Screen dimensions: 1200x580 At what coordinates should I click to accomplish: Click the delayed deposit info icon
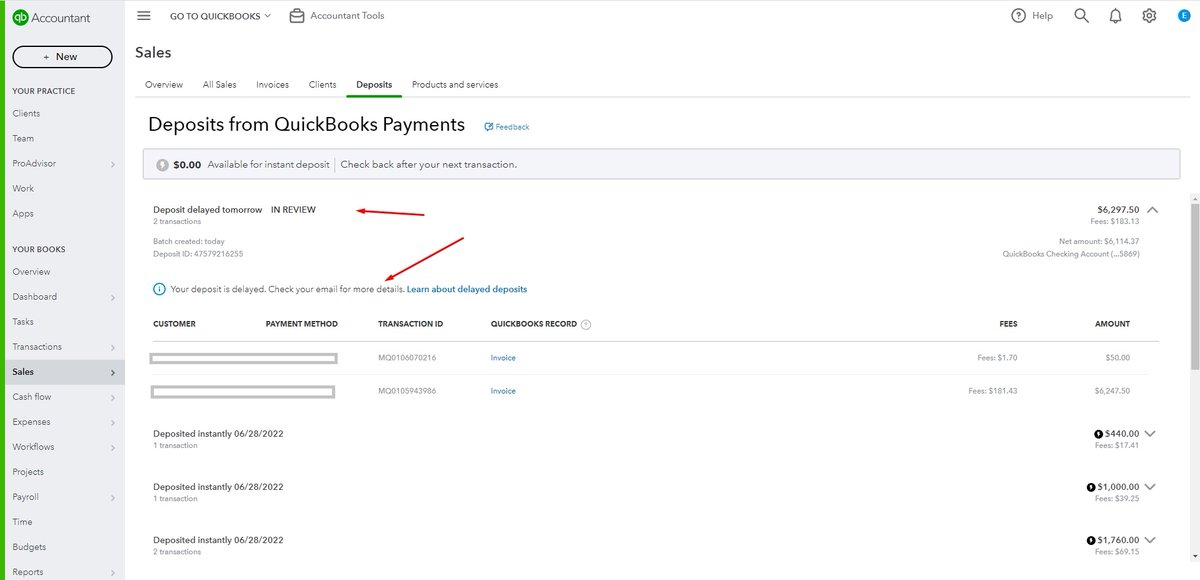(159, 289)
